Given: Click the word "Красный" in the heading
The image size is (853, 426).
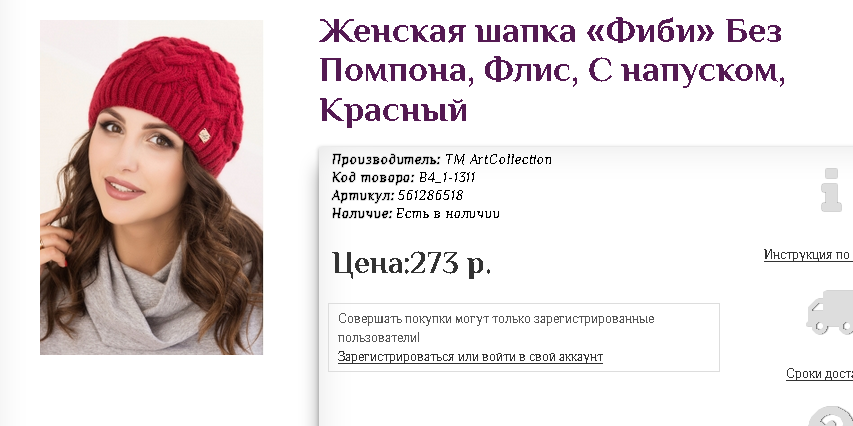Looking at the screenshot, I should (x=393, y=110).
